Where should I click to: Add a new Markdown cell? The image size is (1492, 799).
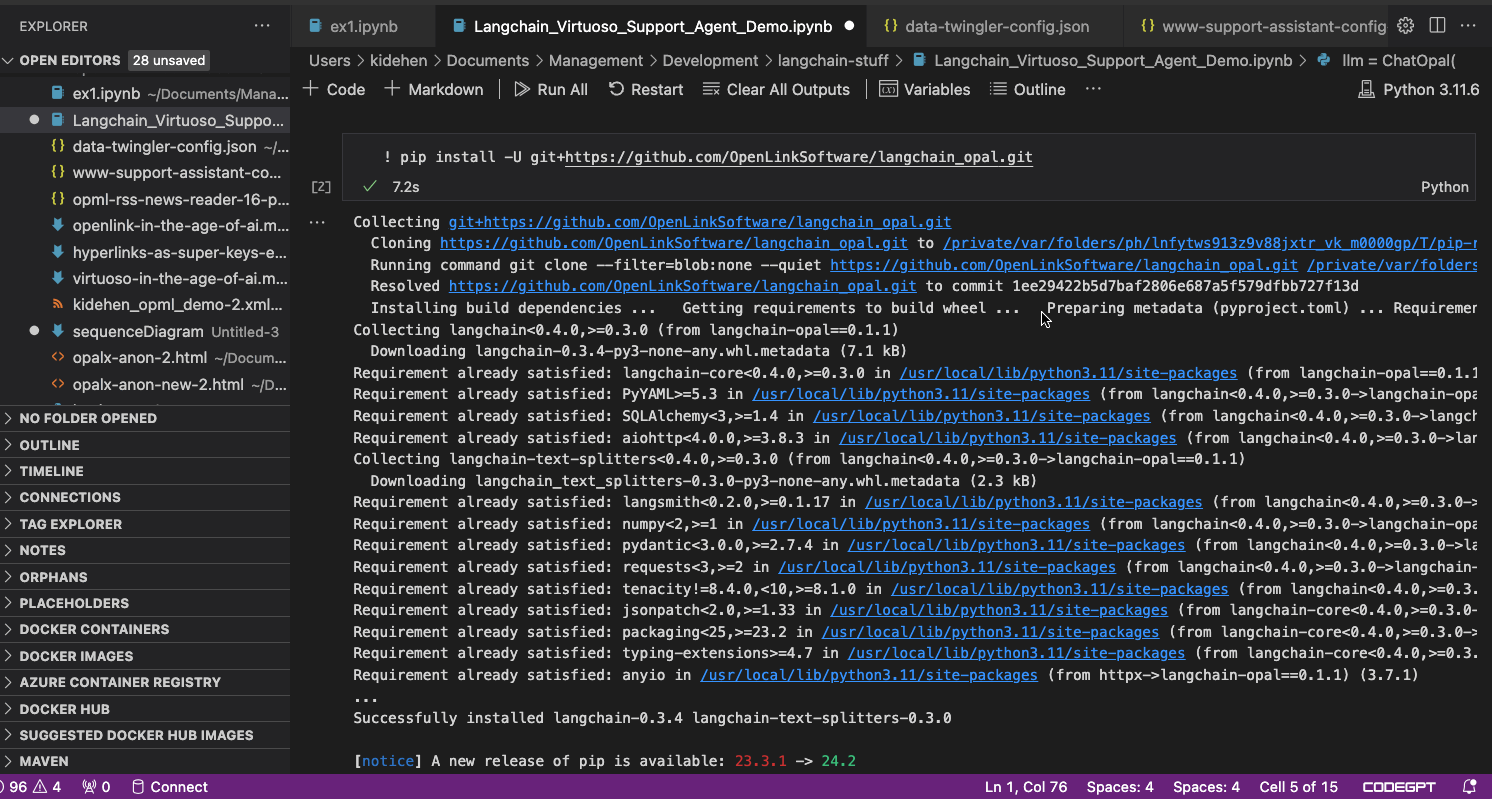(x=434, y=89)
